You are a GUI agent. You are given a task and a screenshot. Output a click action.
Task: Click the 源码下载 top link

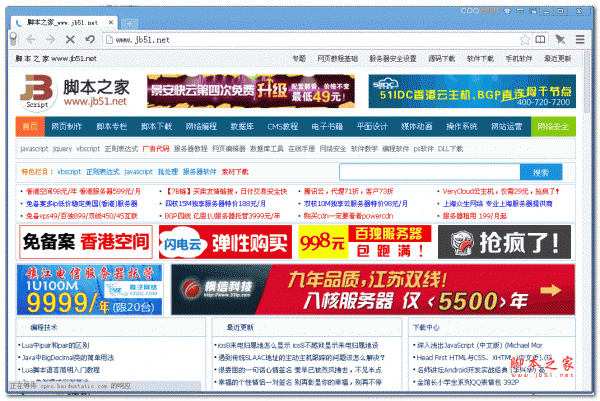pos(442,59)
